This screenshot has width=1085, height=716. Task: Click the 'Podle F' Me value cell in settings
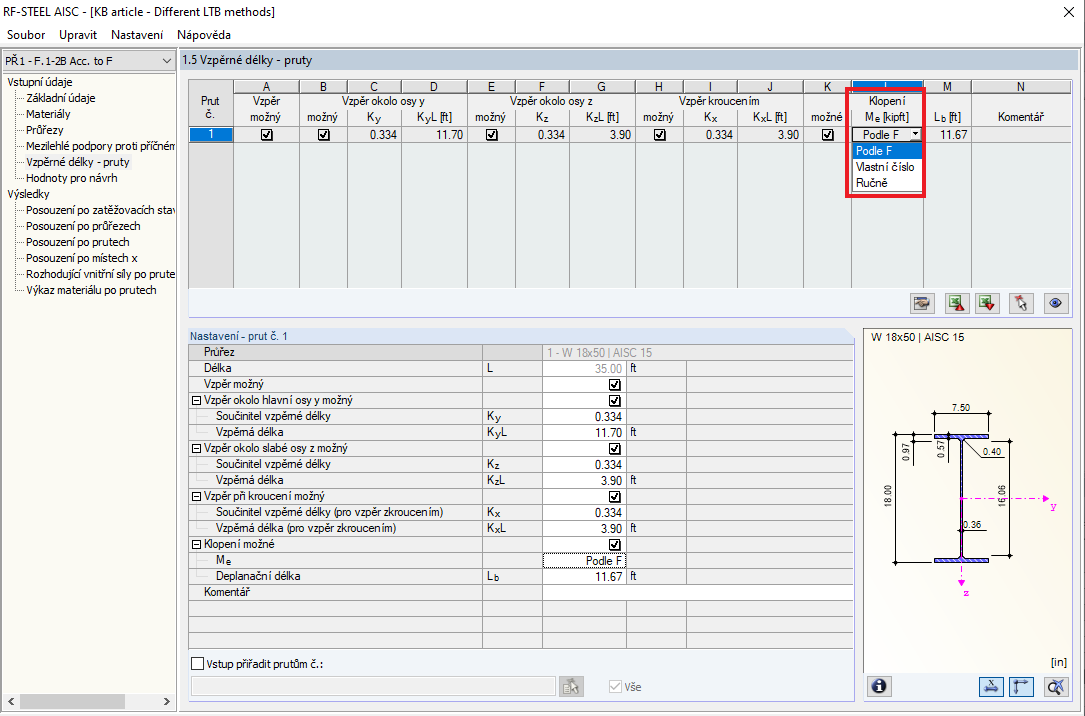pos(585,560)
